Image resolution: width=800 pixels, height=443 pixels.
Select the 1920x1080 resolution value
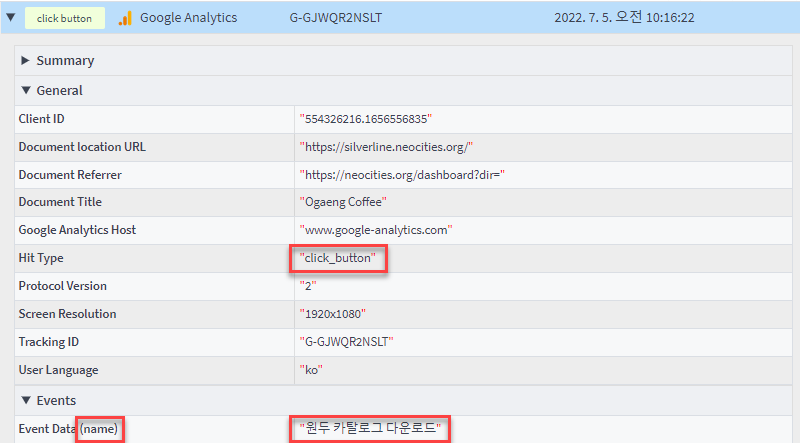[333, 314]
